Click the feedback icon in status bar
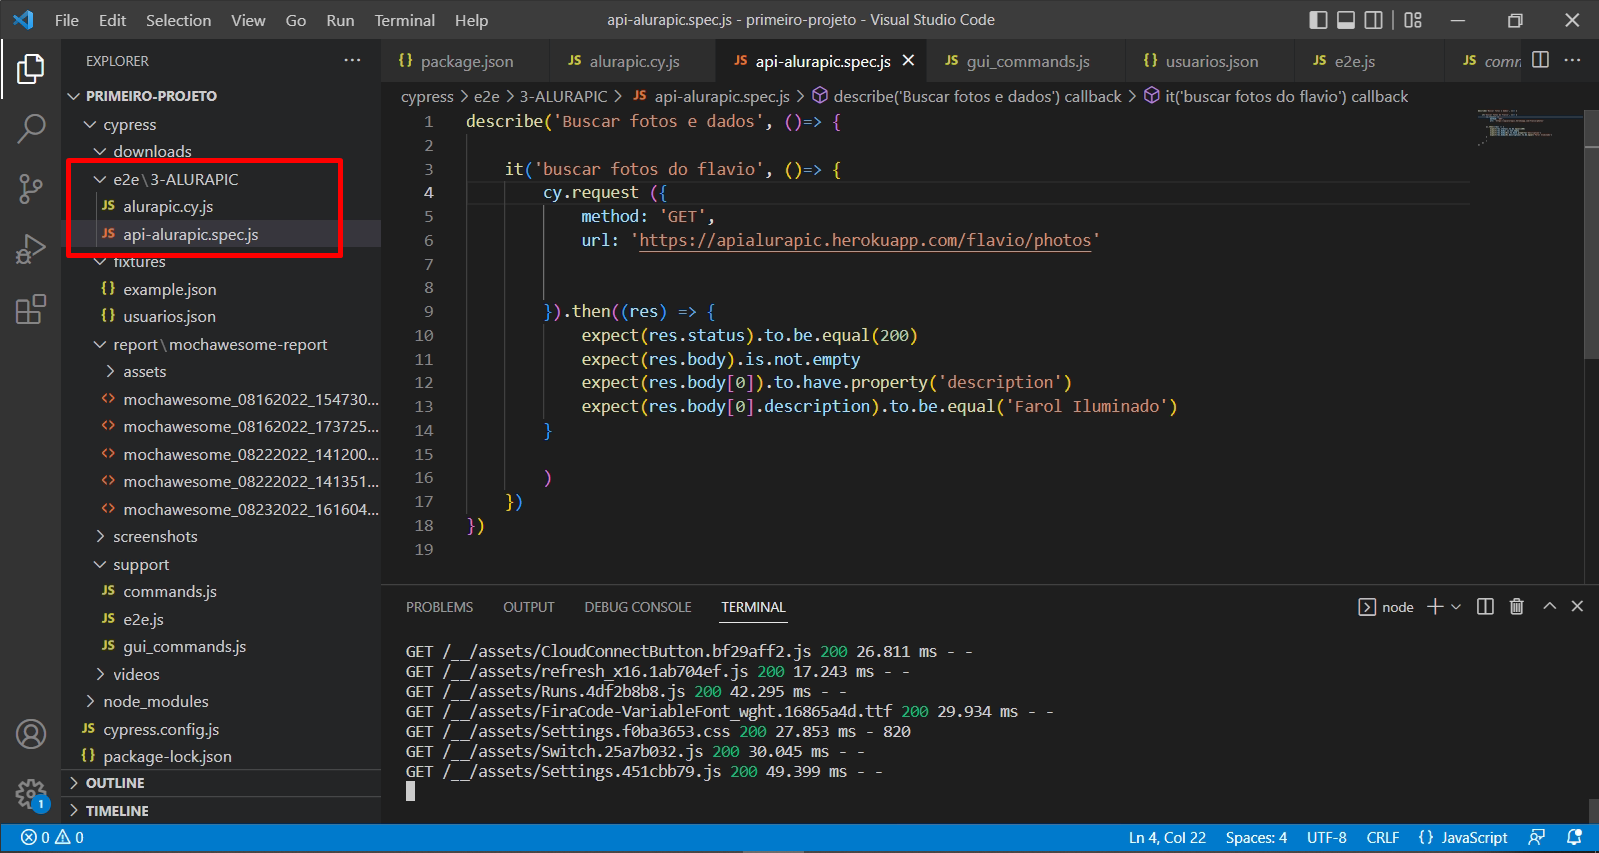The width and height of the screenshot is (1599, 853). [1537, 838]
